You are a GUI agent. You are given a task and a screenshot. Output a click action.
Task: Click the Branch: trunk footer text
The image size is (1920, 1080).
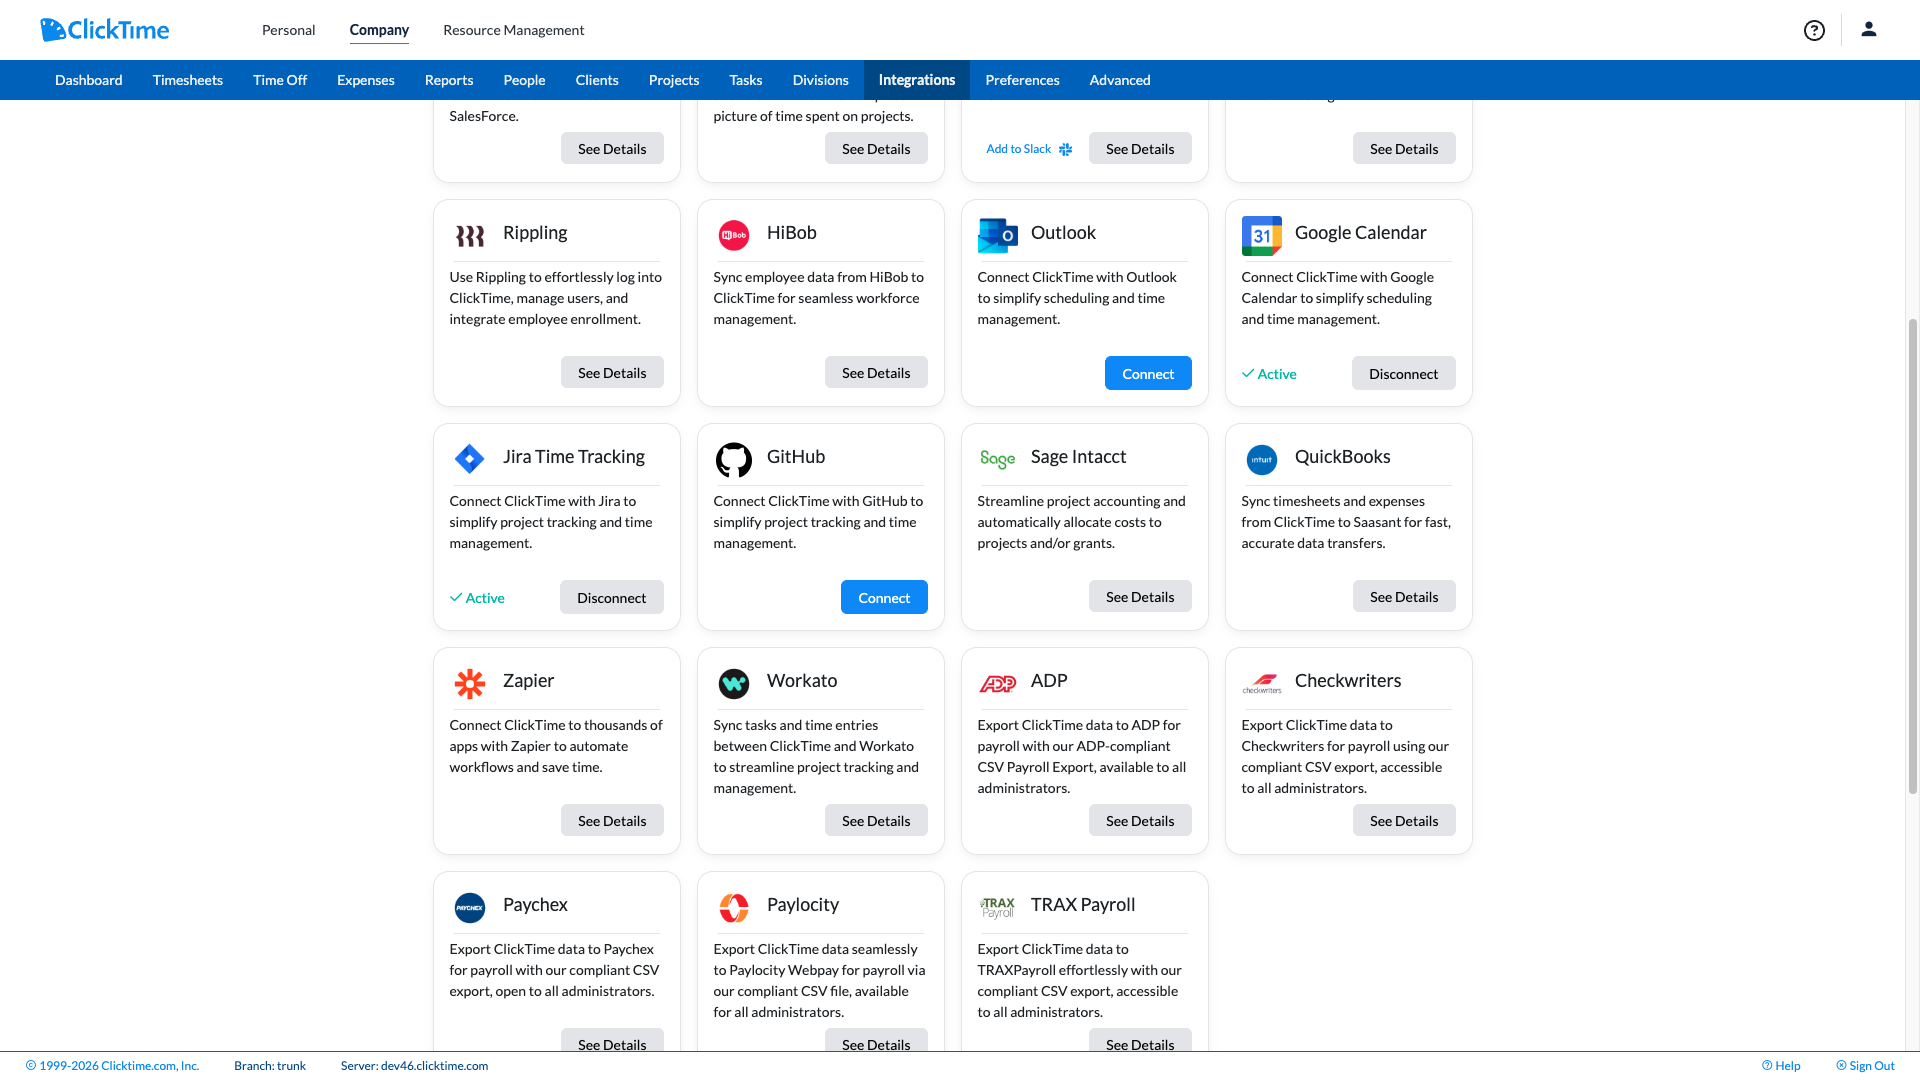coord(270,1066)
